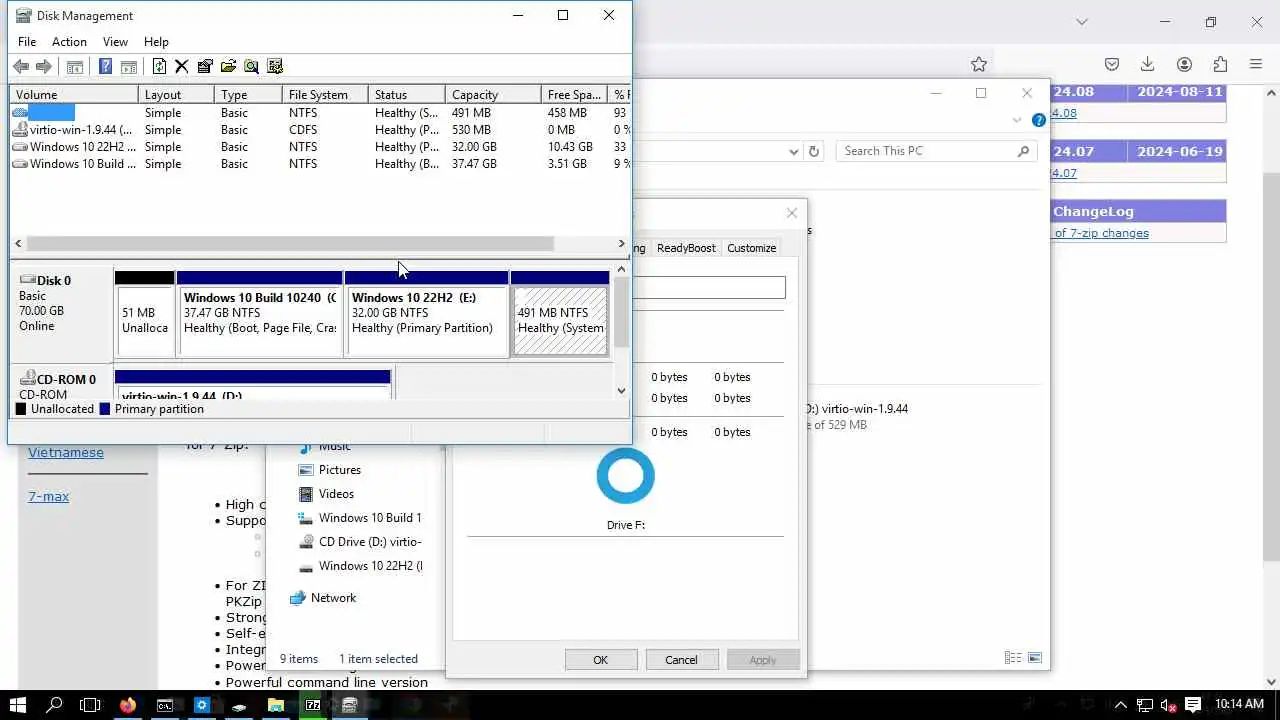Open the Vietnamese language link
Screen dimensions: 1280x720
[x=66, y=452]
